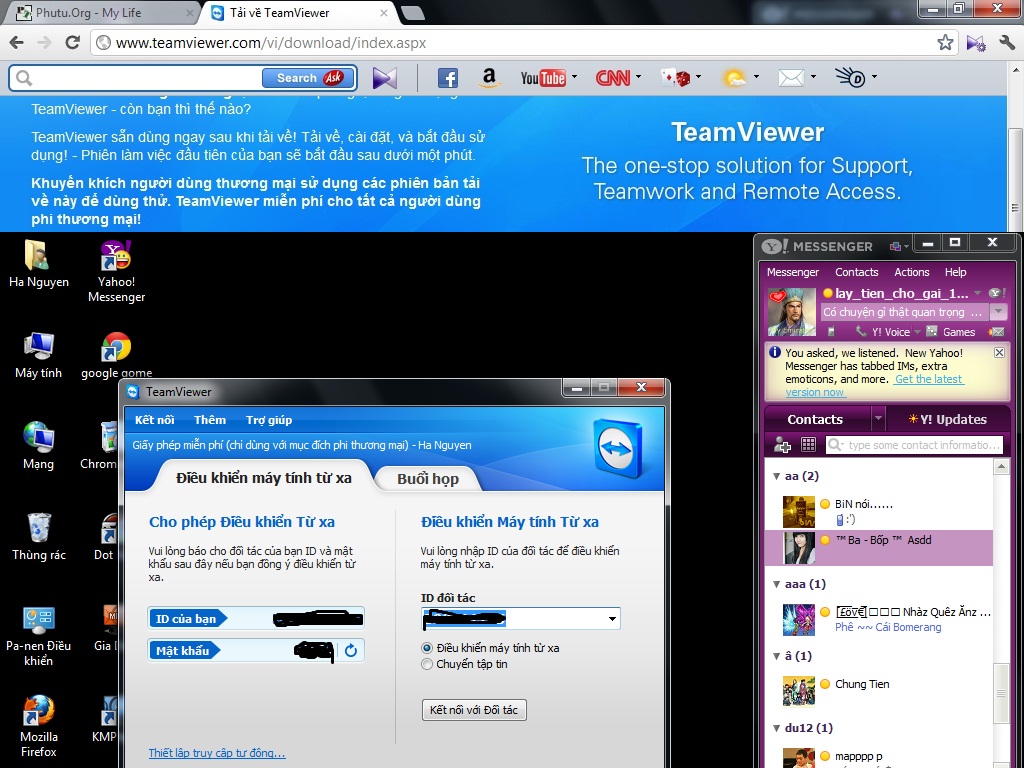Open the Trợ giúp menu in TeamViewer

269,420
